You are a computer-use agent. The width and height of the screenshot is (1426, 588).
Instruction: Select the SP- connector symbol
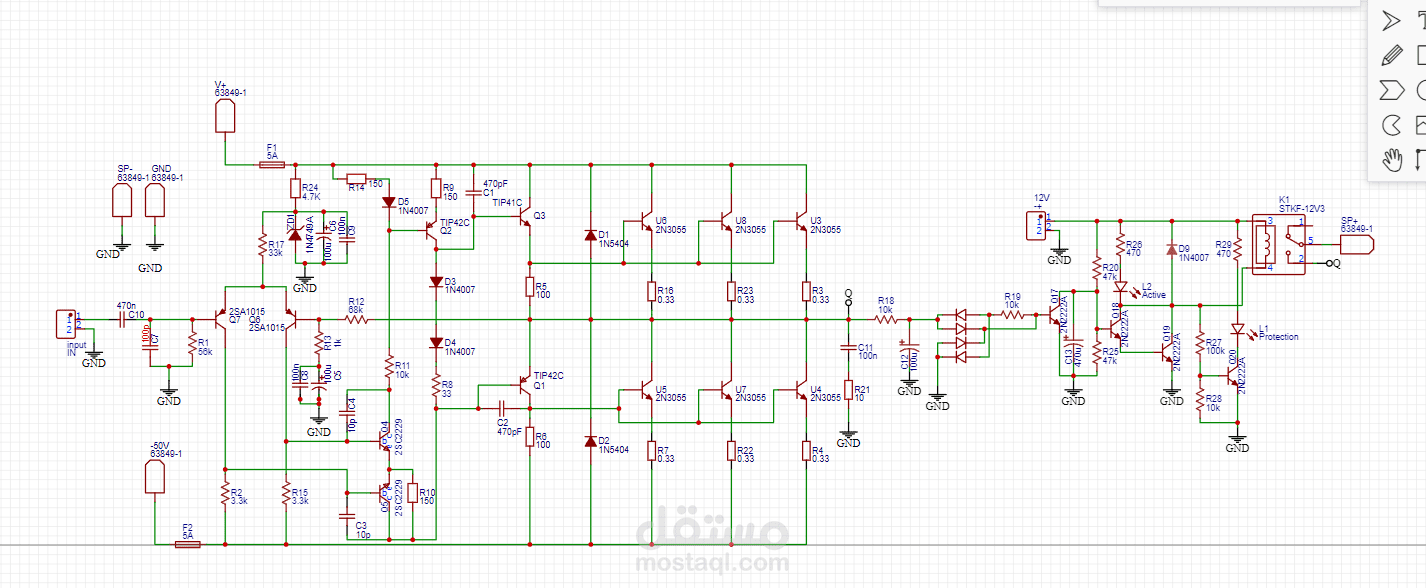coord(121,201)
